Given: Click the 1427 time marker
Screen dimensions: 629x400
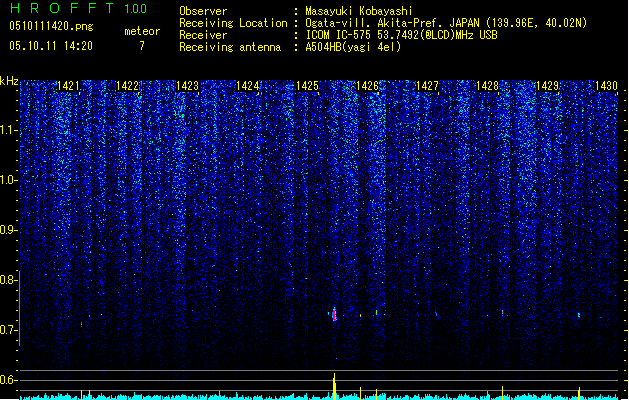Looking at the screenshot, I should click(x=427, y=86).
